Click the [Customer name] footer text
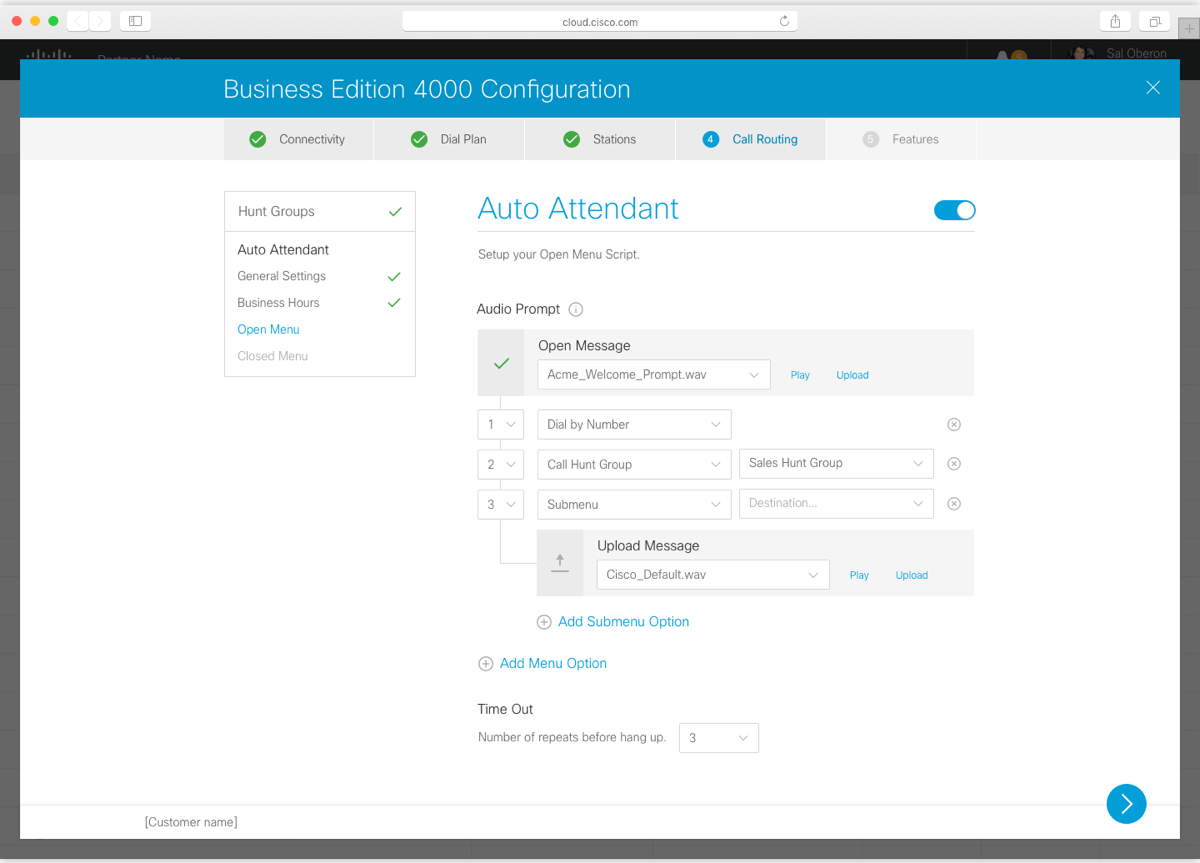Image resolution: width=1200 pixels, height=863 pixels. coord(191,822)
